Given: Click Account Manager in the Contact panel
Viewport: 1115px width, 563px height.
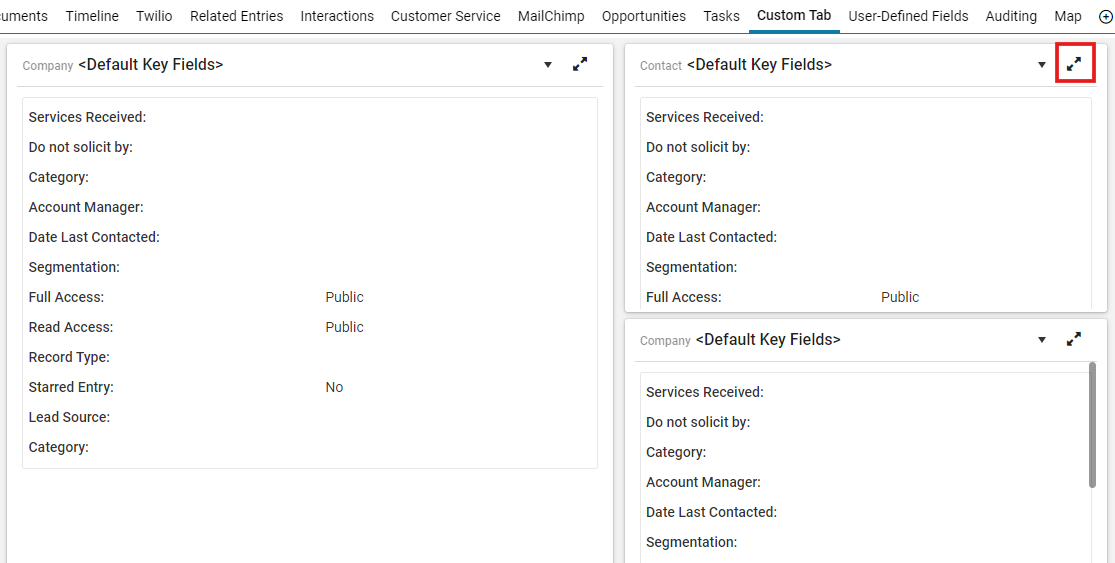Looking at the screenshot, I should 703,208.
